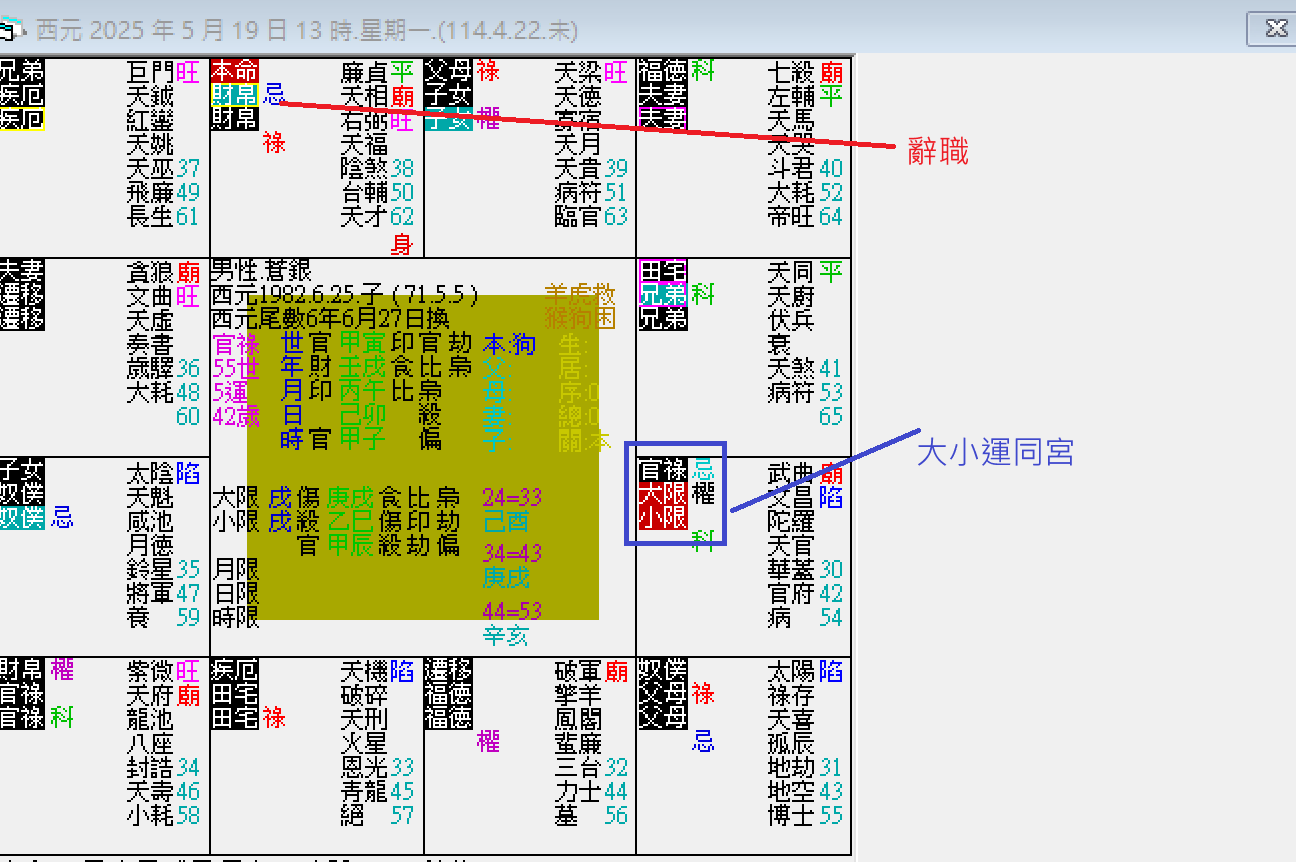Click the 天機 star
Viewport: 1296px width, 862px height.
tap(364, 671)
